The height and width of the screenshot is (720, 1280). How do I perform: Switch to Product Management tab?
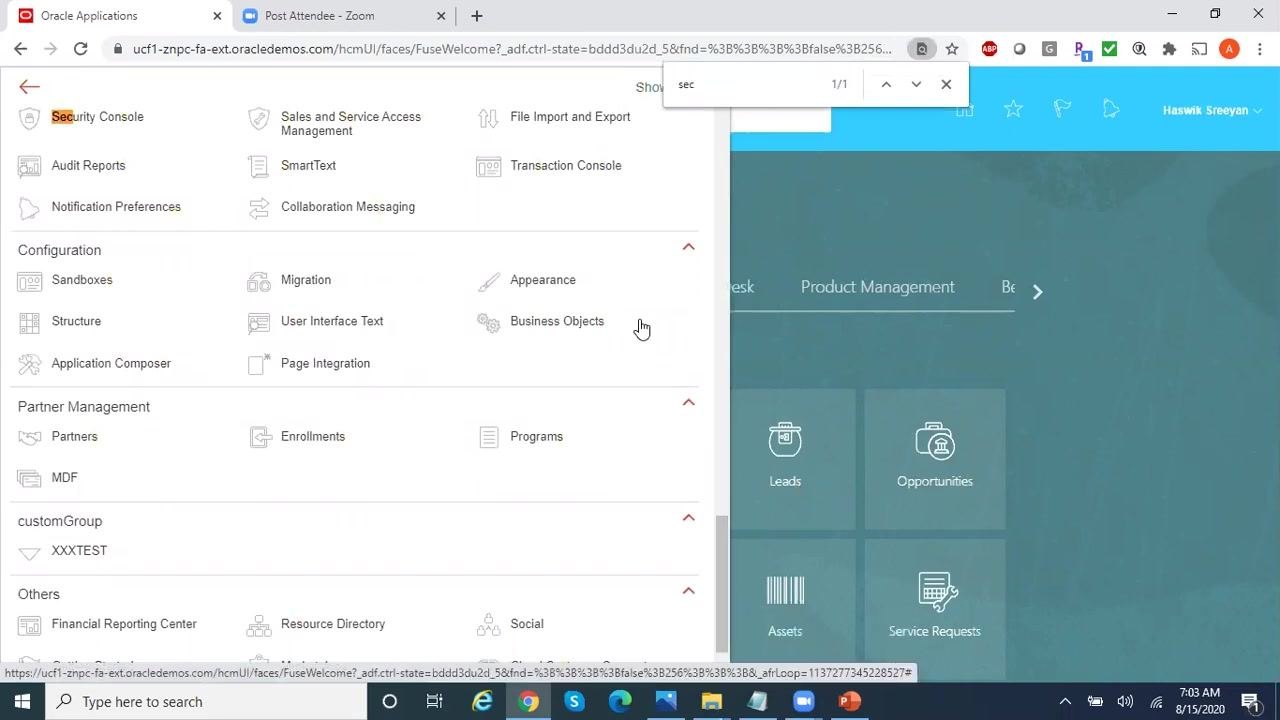coord(877,287)
